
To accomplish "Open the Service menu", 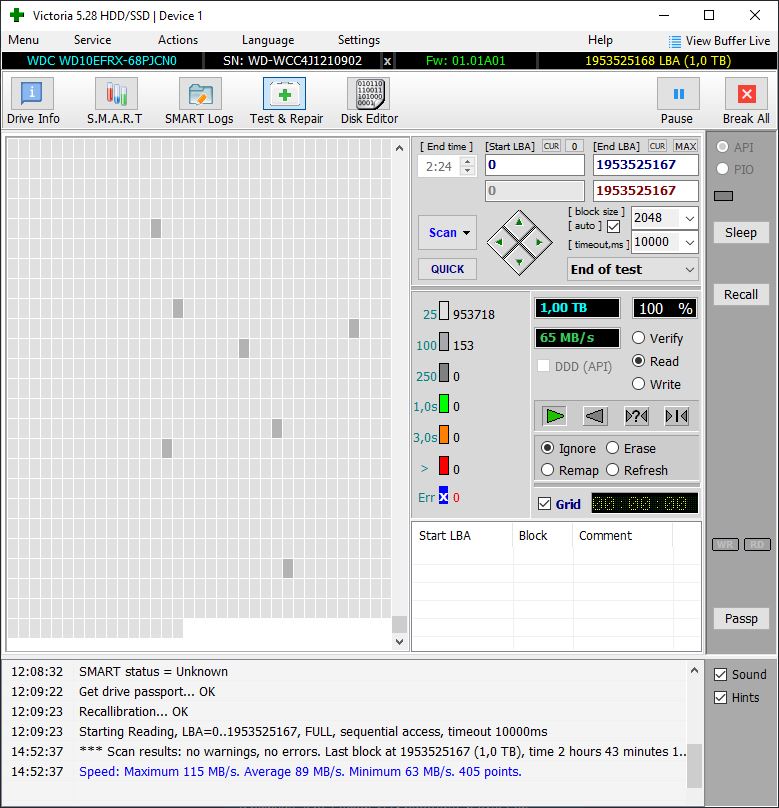I will pyautogui.click(x=92, y=40).
